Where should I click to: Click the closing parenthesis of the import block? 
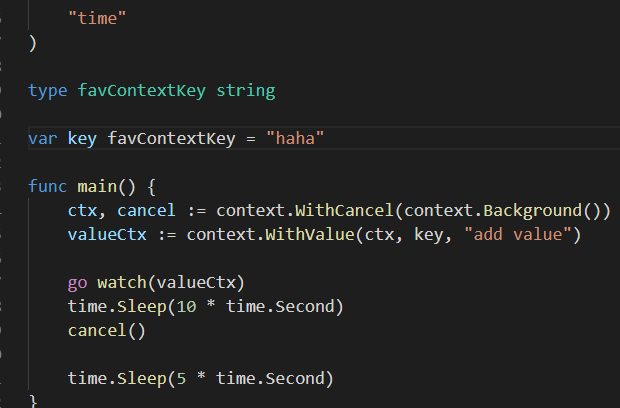[33, 42]
